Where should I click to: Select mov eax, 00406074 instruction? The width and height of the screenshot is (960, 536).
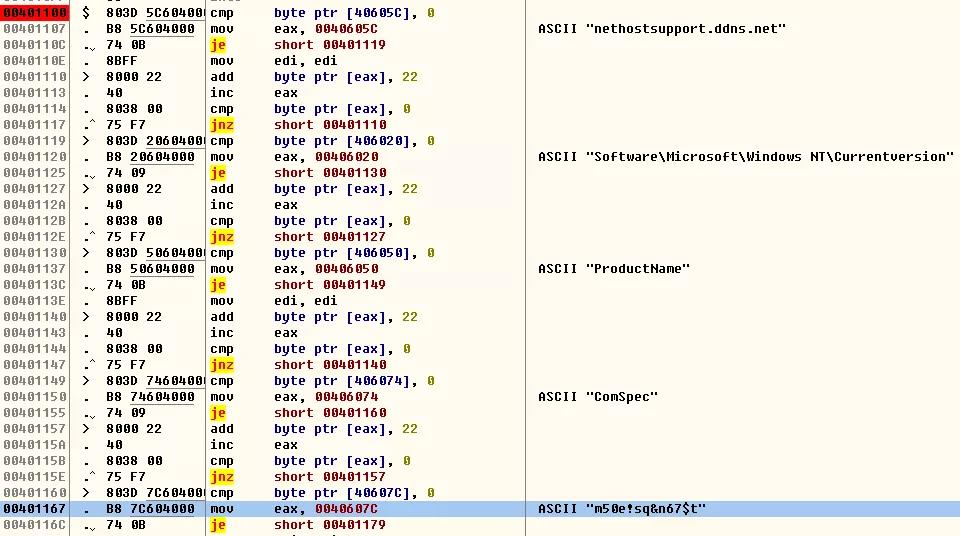[294, 396]
